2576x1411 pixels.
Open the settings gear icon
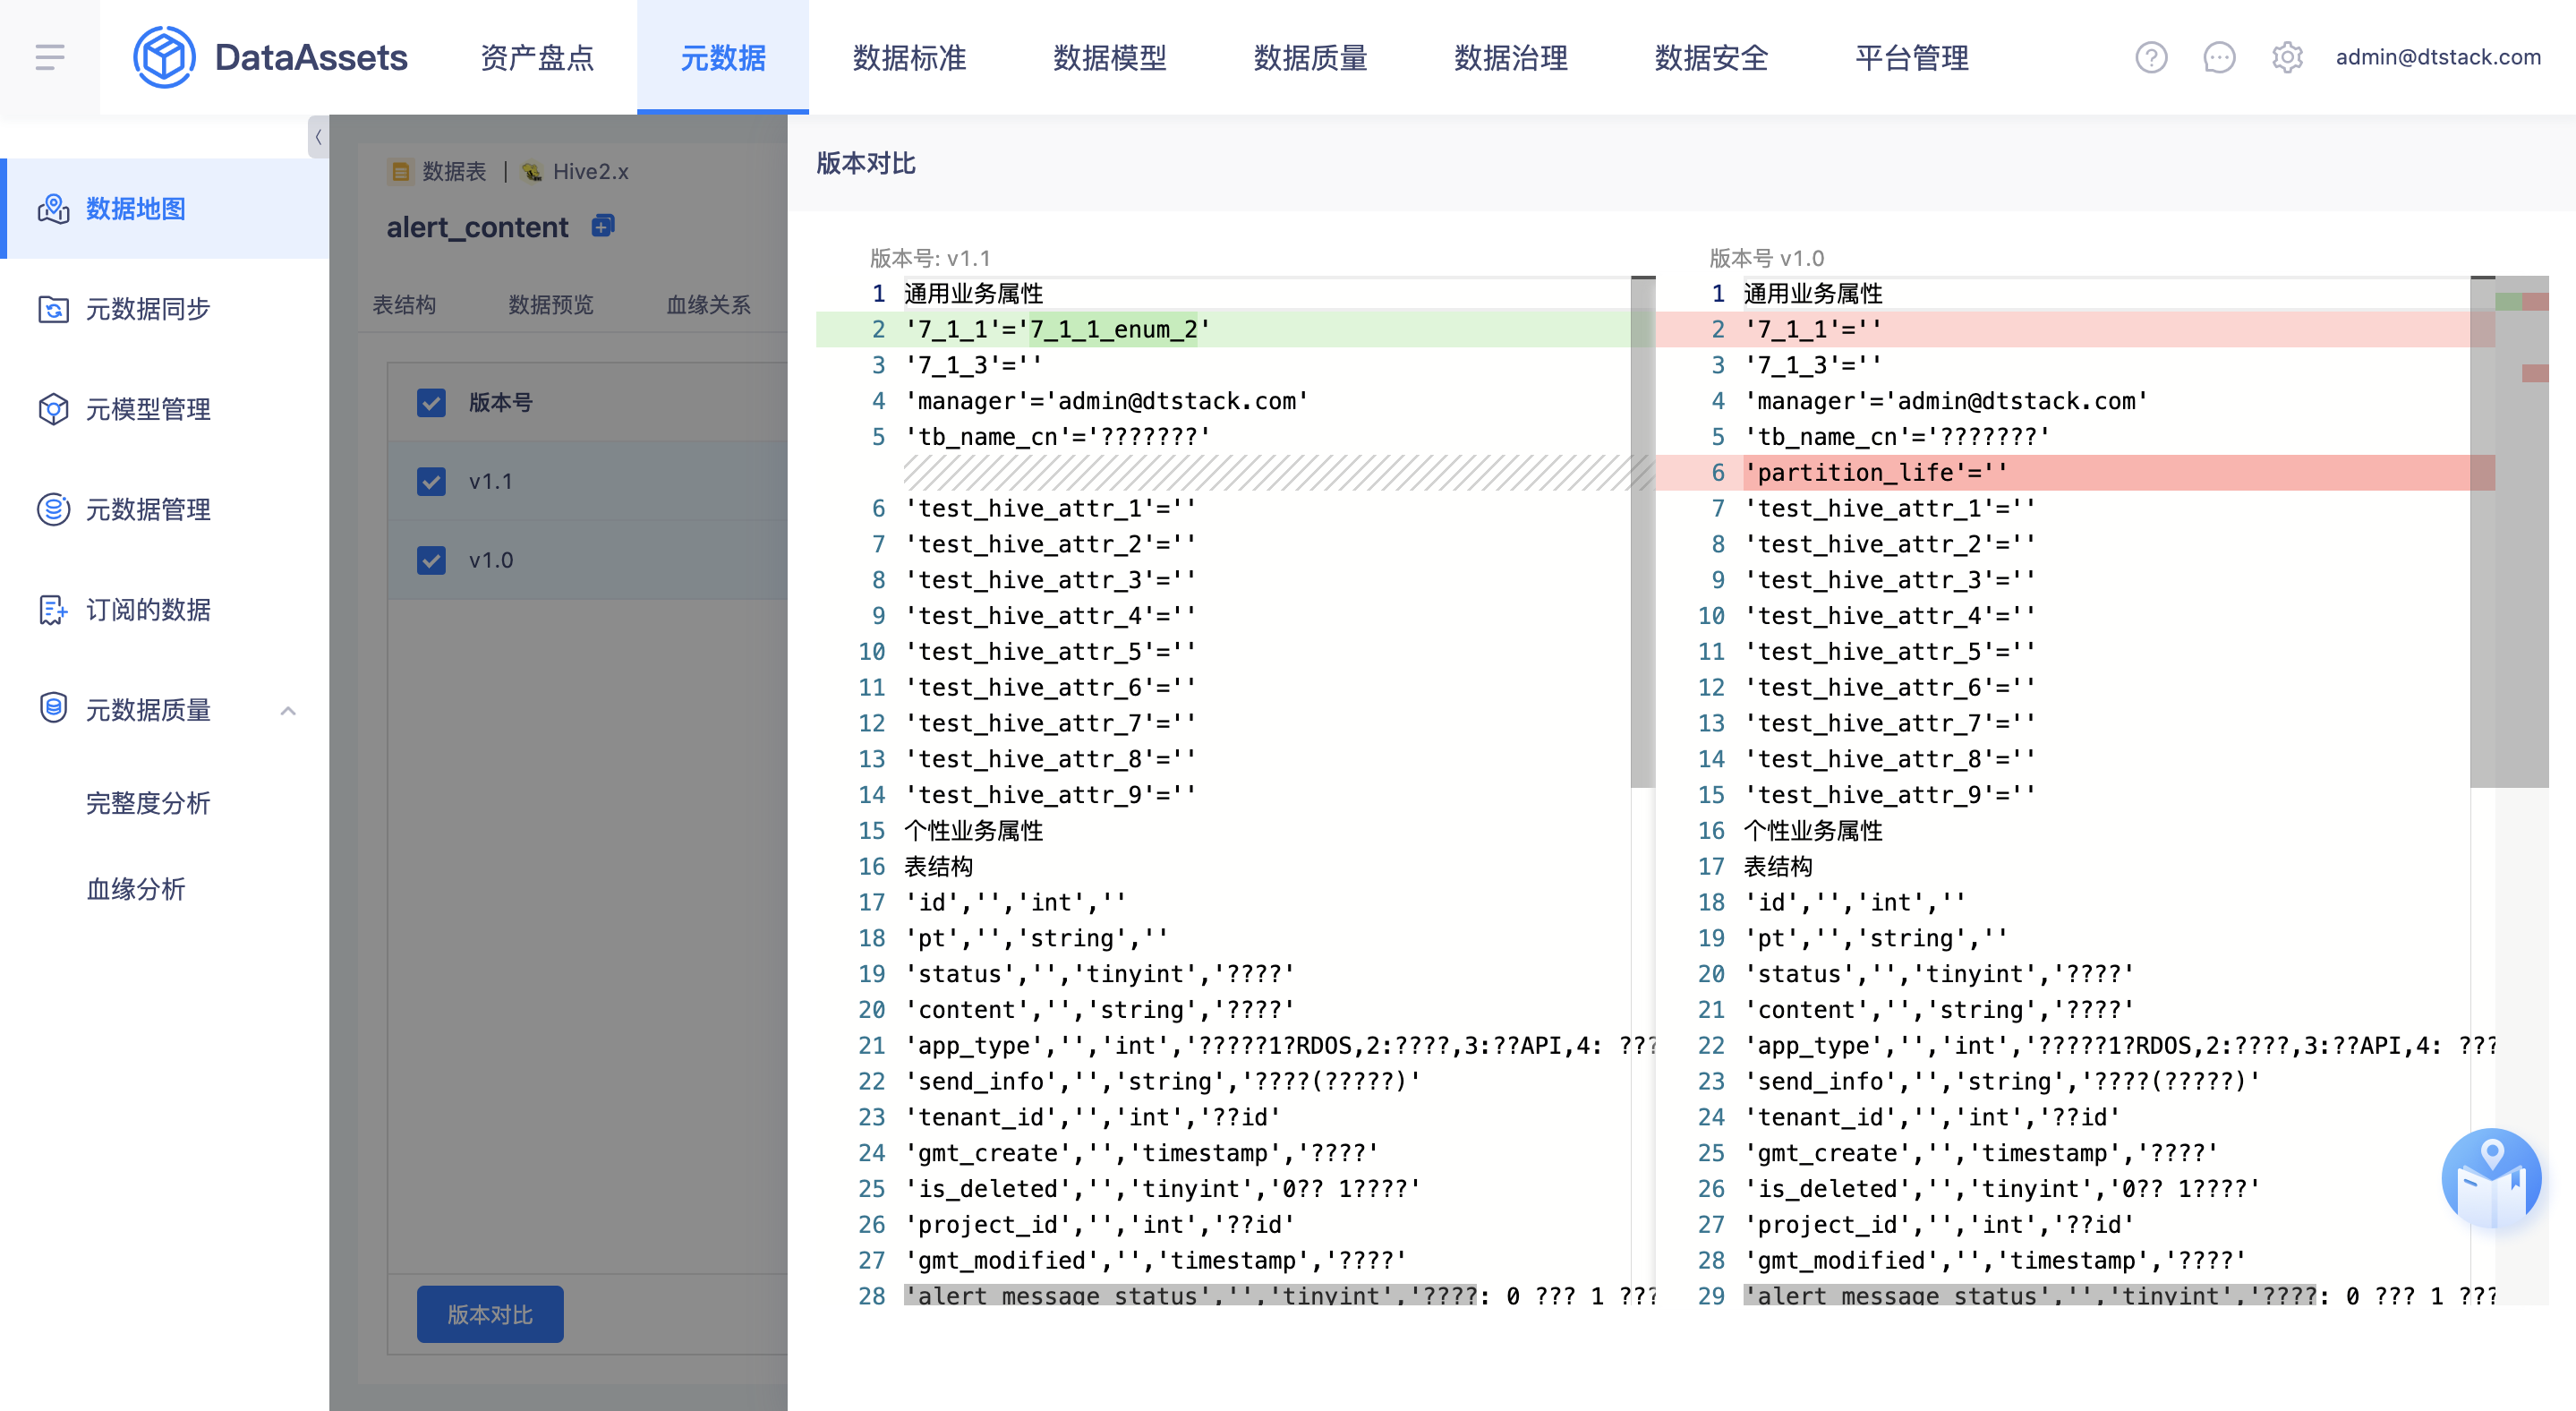click(2287, 57)
